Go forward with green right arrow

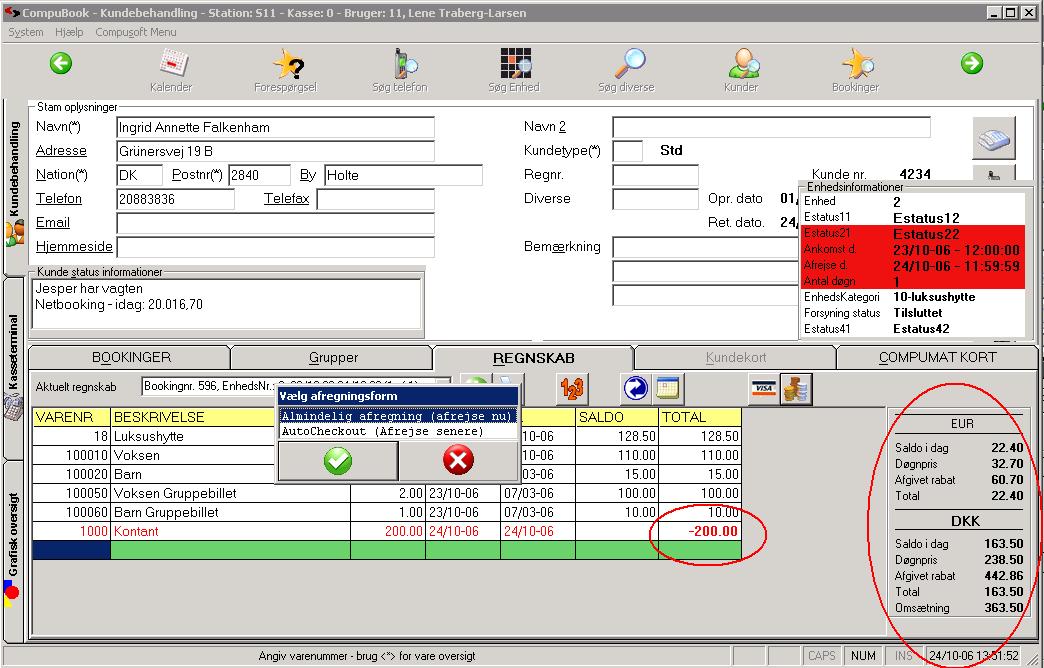point(972,63)
